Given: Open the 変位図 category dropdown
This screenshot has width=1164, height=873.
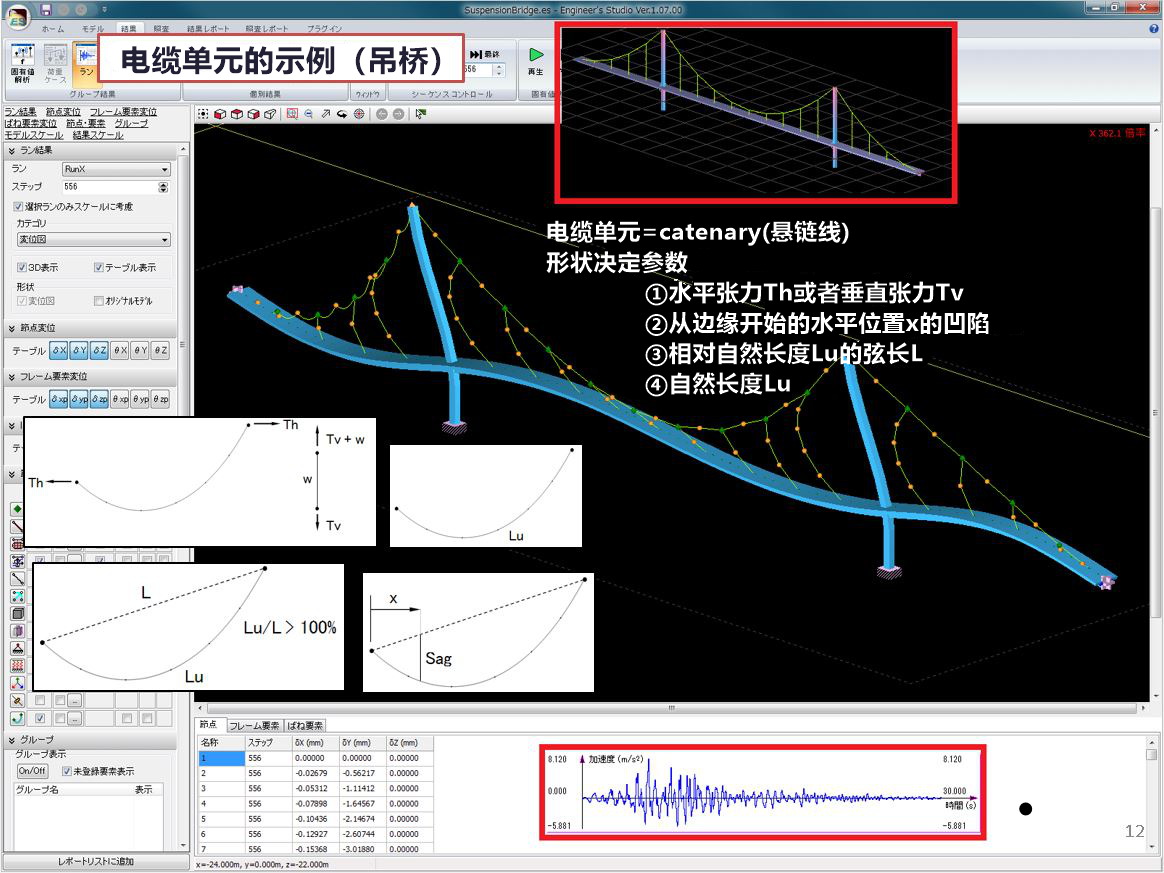Looking at the screenshot, I should click(x=94, y=240).
